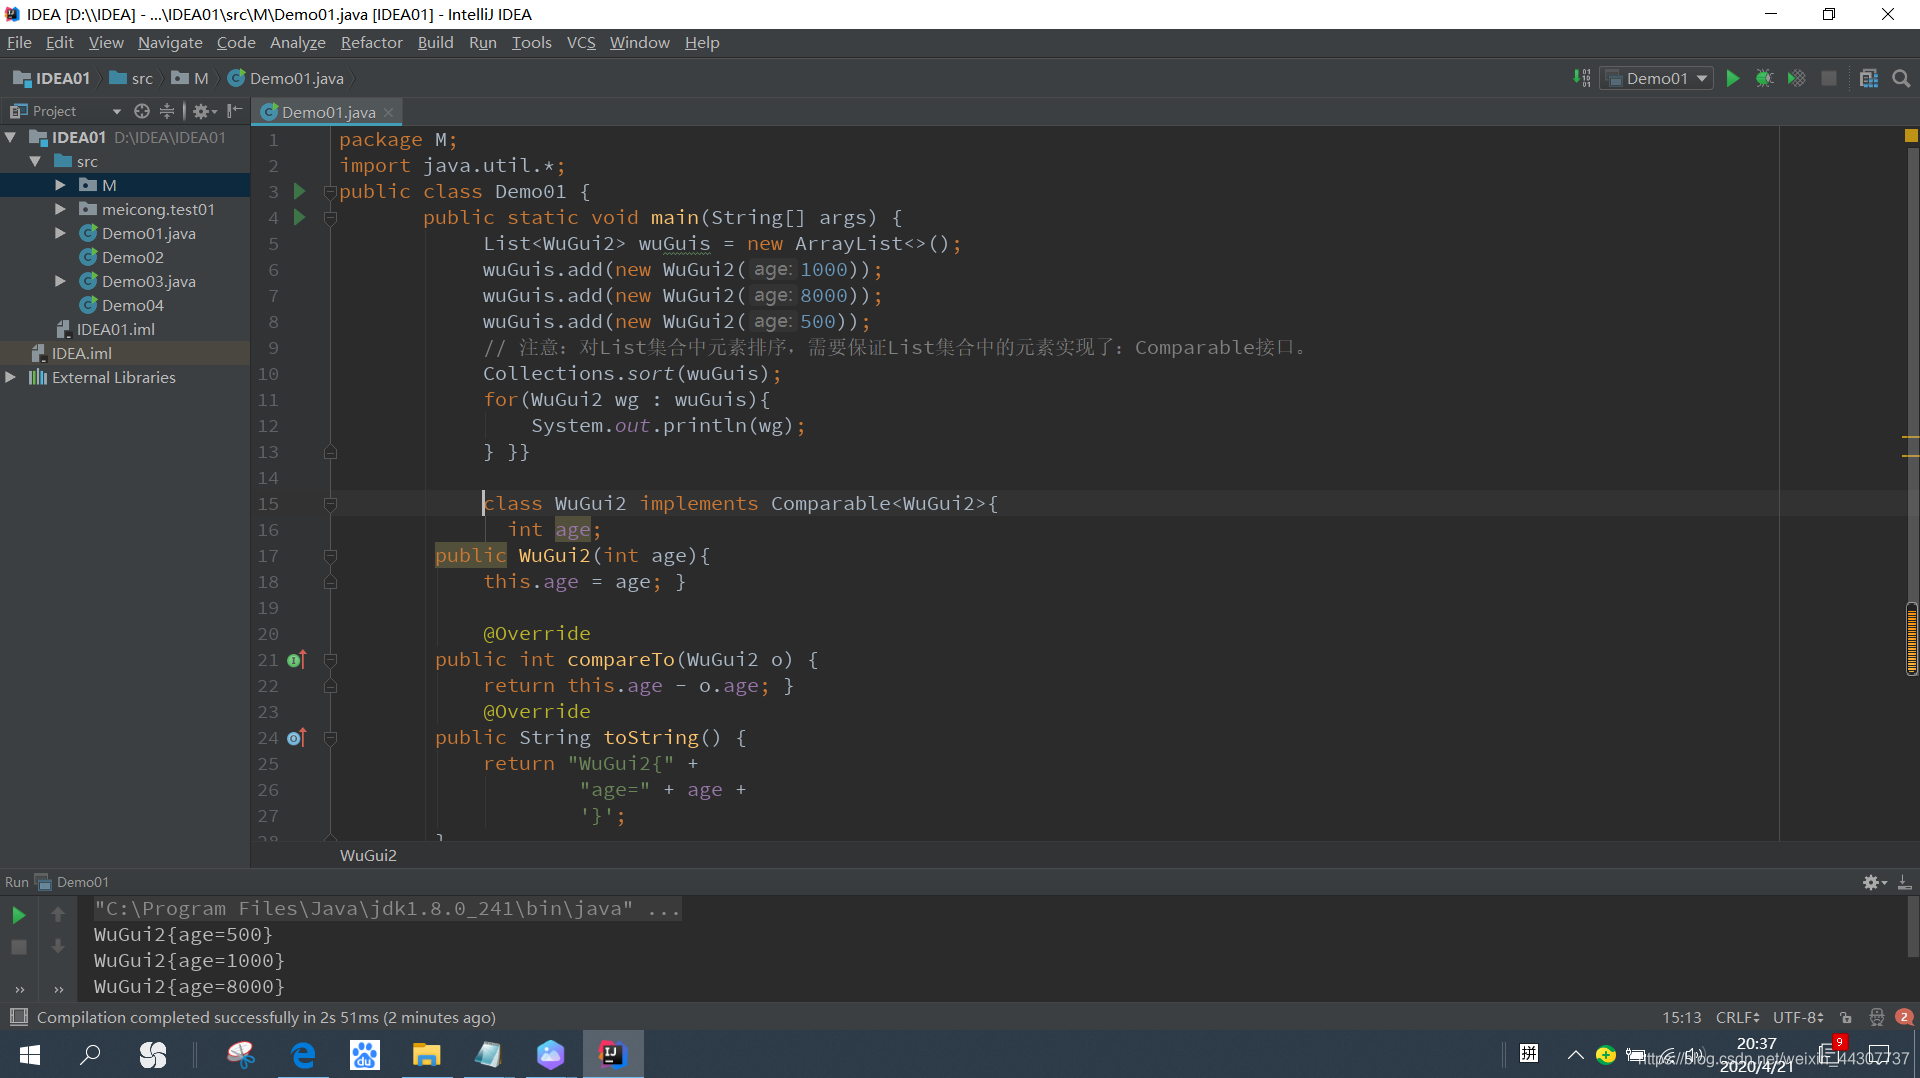Expand Demo01.java tree node
This screenshot has height=1078, width=1920.
click(x=60, y=233)
